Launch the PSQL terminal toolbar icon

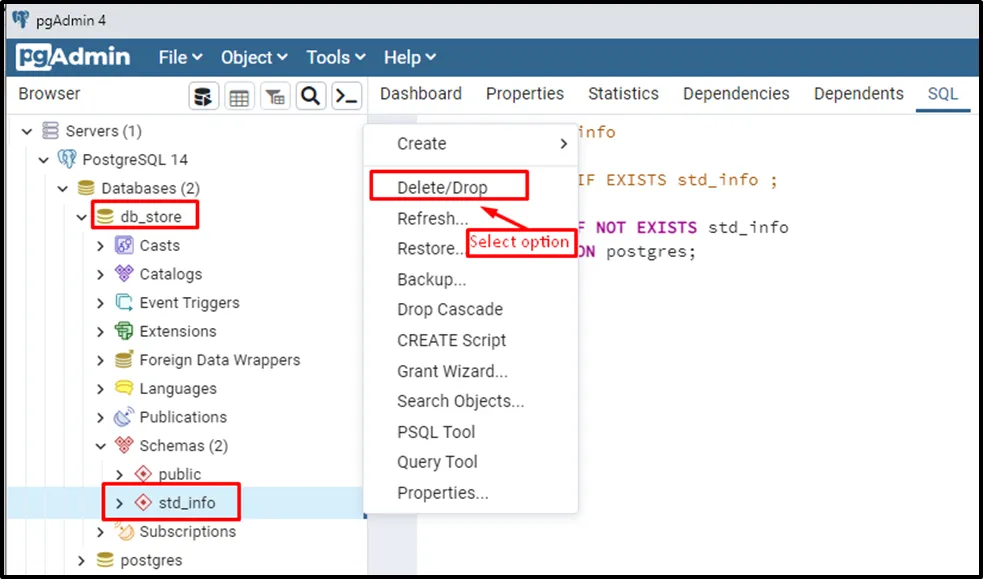(x=346, y=96)
